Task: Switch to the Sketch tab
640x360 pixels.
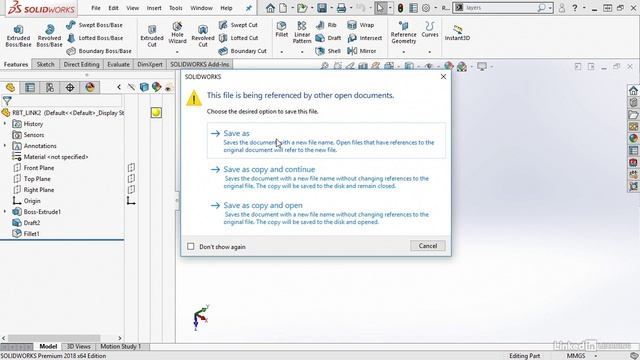Action: click(45, 64)
